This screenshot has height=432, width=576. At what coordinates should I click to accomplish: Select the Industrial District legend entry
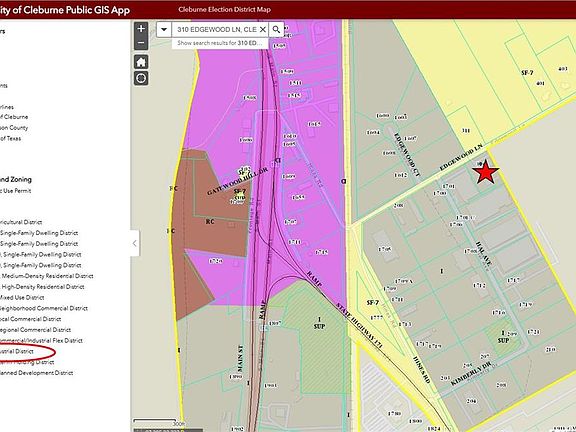point(17,352)
